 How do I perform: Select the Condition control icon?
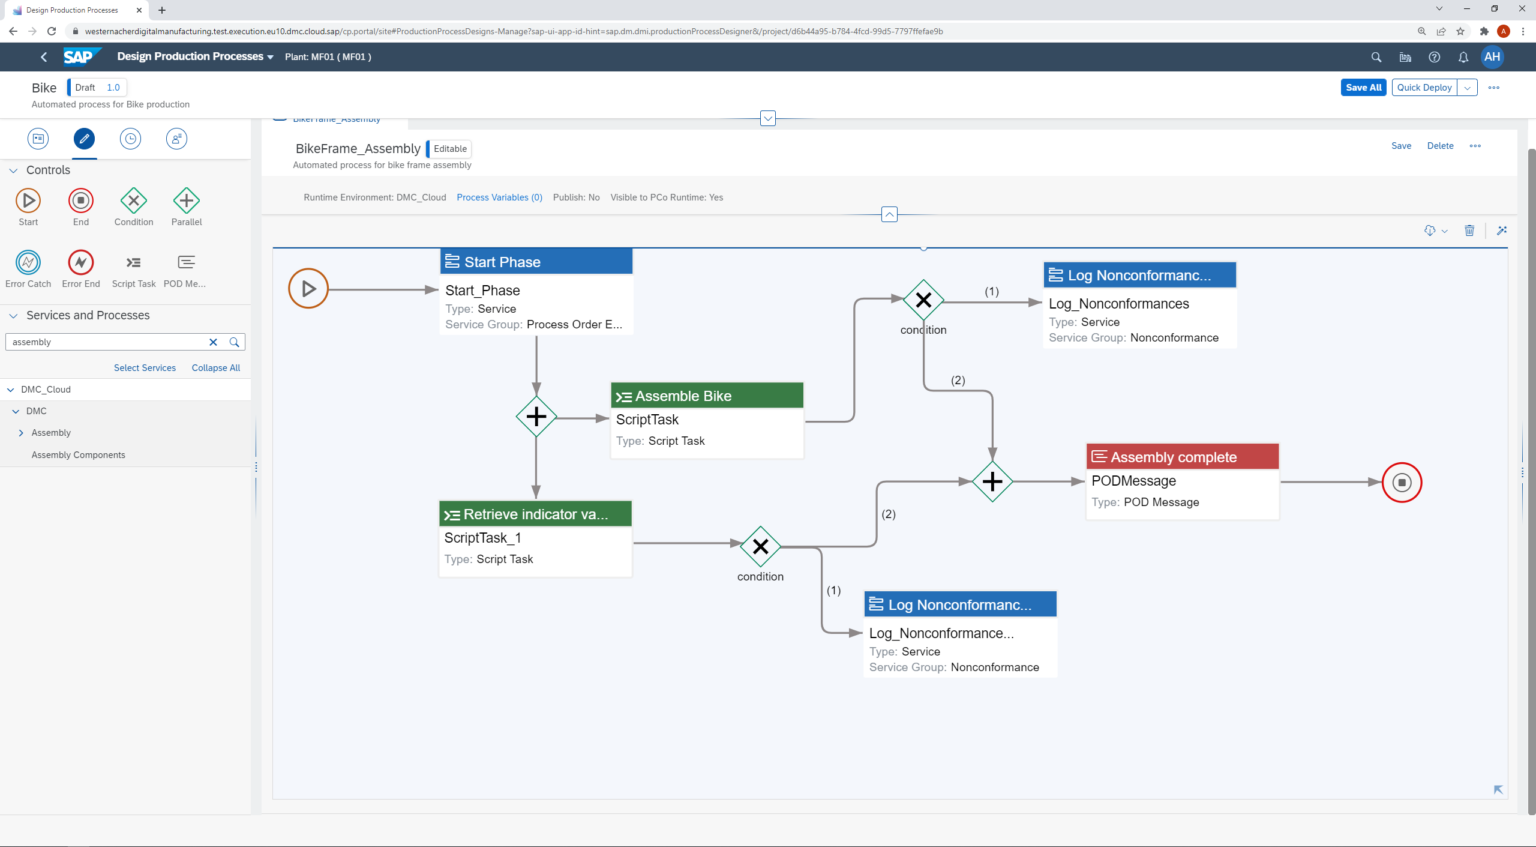(133, 200)
